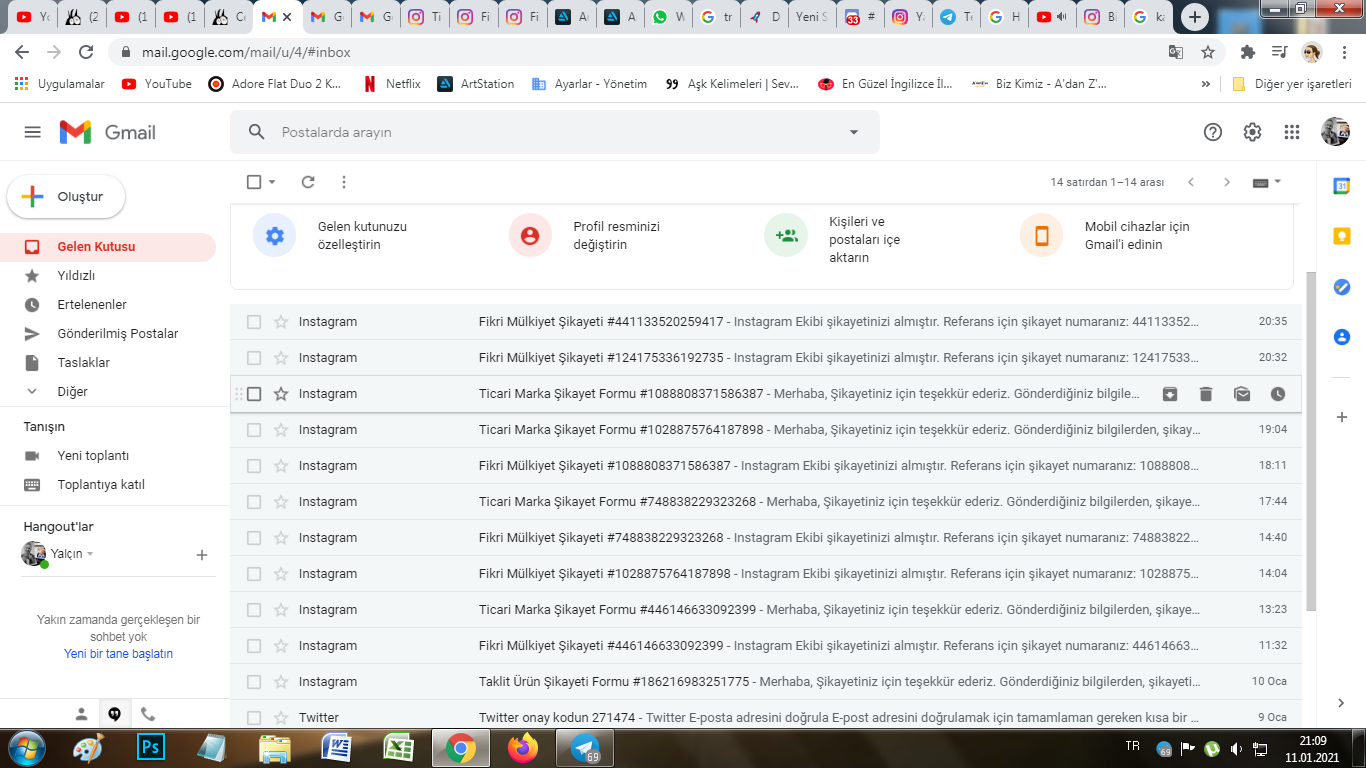
Task: Go to newer messages page arrow
Action: point(1191,182)
